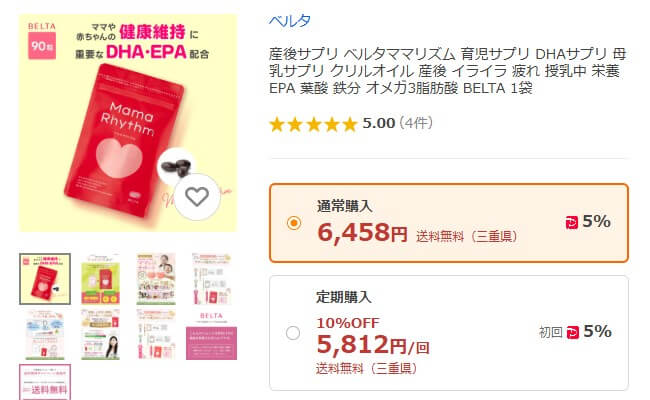Viewport: 650px width, 400px height.
Task: Open the ベルタ brand link
Action: pos(289,21)
